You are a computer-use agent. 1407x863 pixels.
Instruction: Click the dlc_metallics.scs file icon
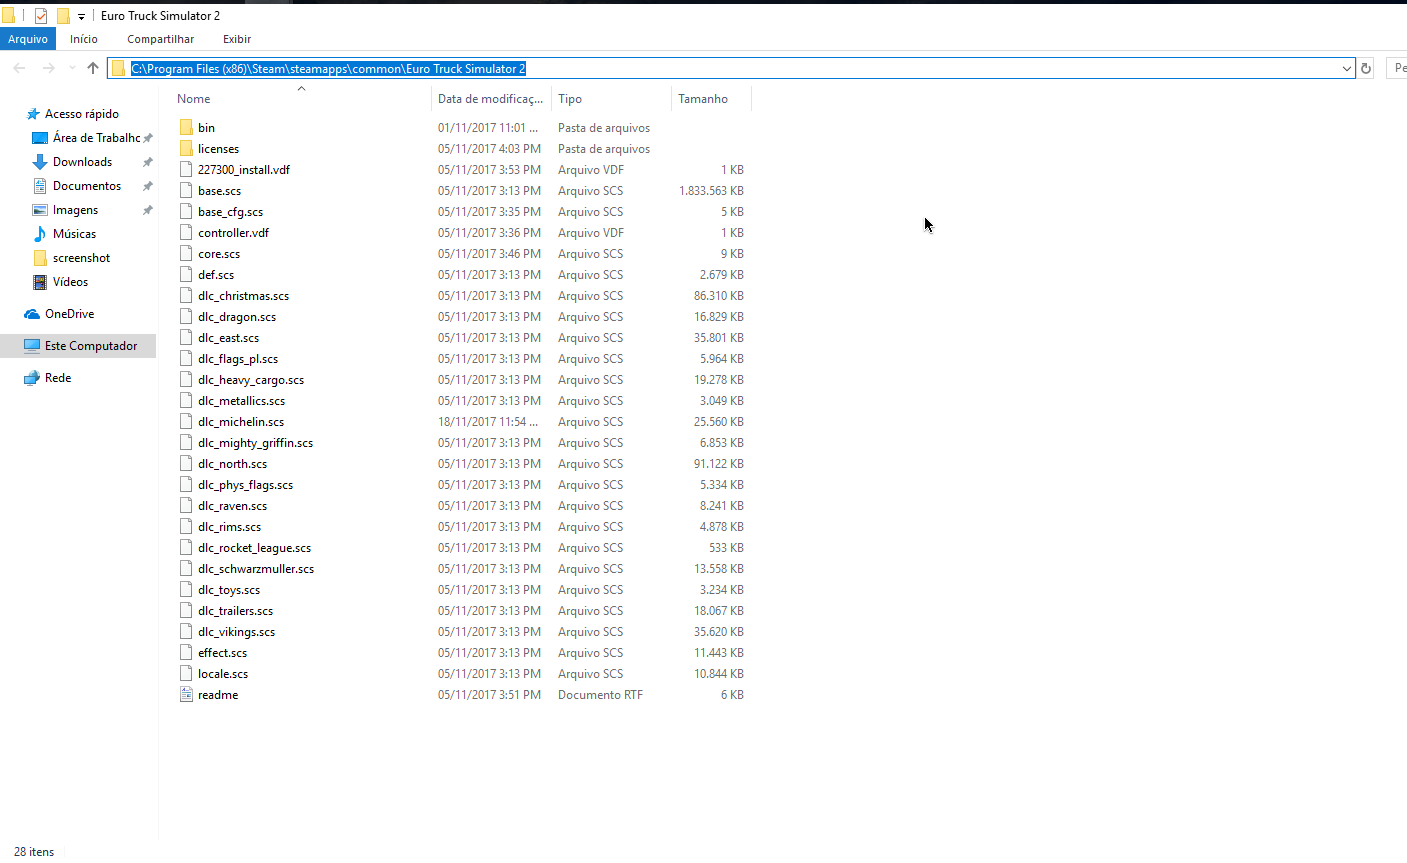click(x=186, y=400)
